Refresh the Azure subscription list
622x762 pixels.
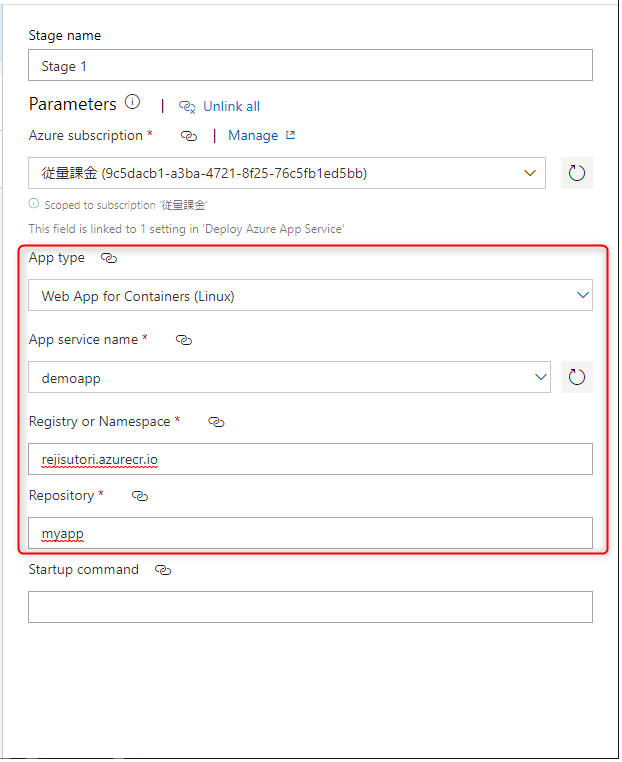coord(577,173)
